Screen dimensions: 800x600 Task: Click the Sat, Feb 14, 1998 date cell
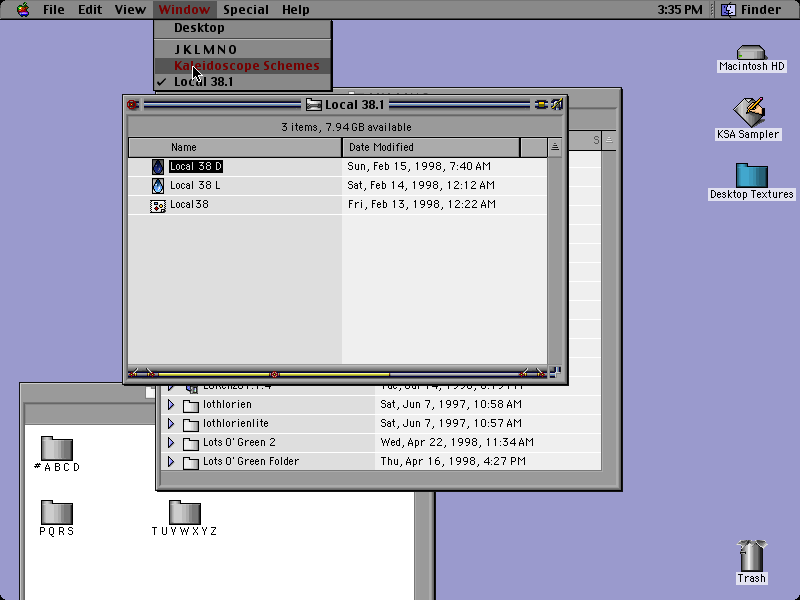click(421, 185)
